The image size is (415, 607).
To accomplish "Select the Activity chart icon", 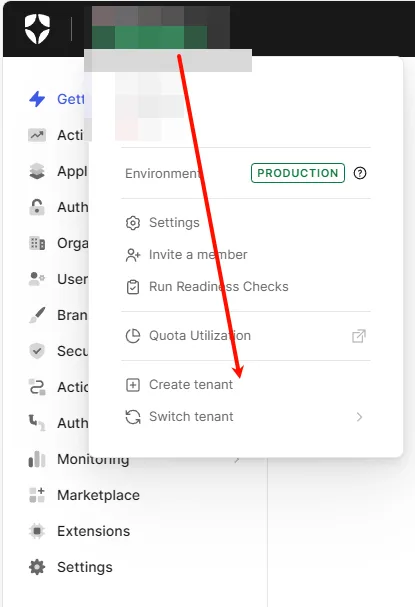I will coord(37,135).
